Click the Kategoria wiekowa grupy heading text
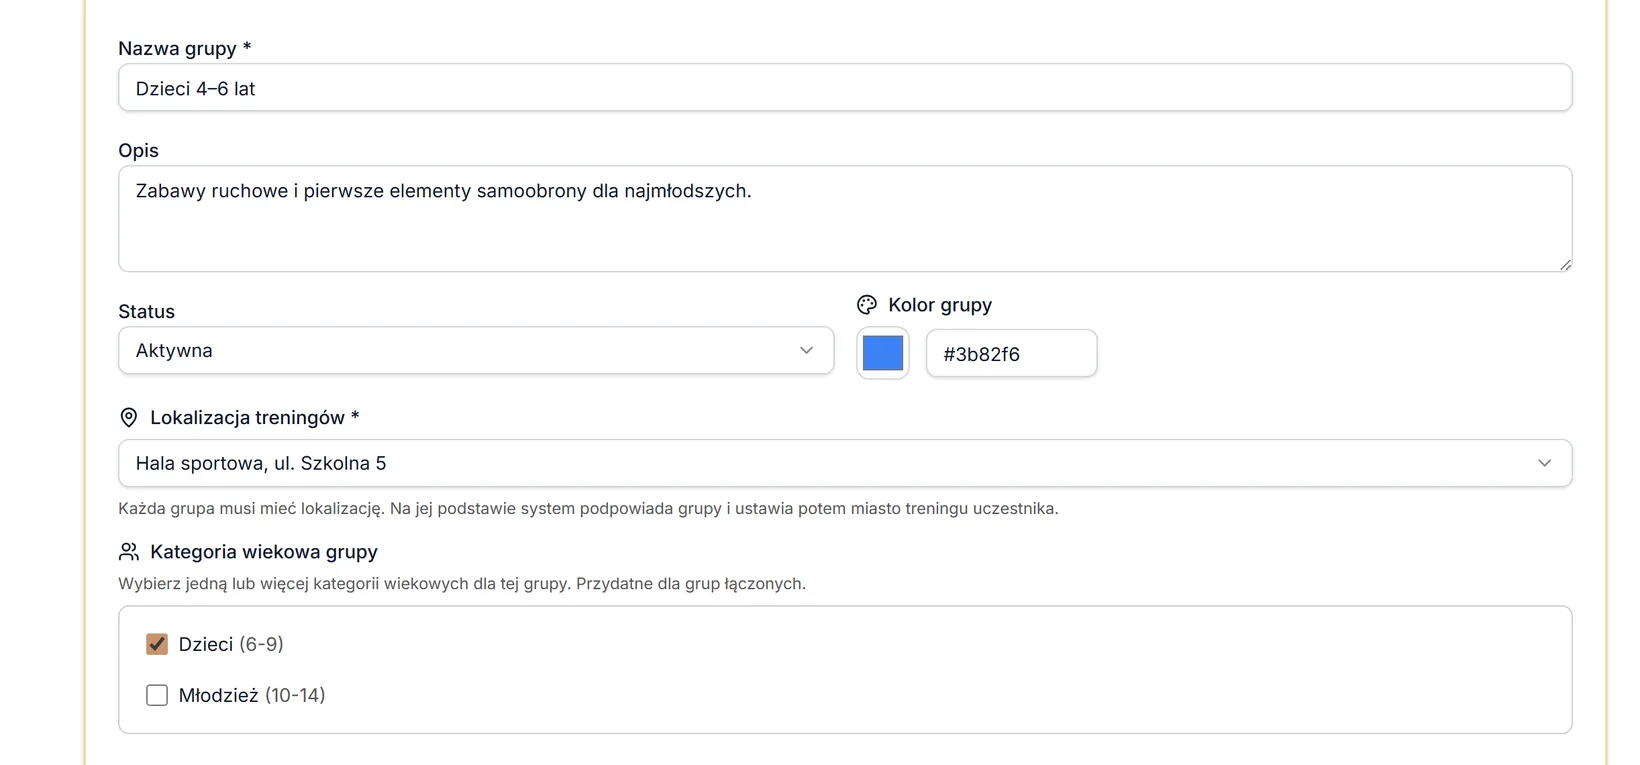 [264, 552]
